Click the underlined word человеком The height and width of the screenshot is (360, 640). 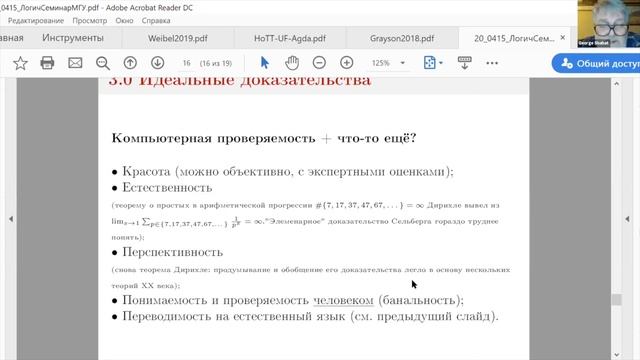tap(343, 300)
